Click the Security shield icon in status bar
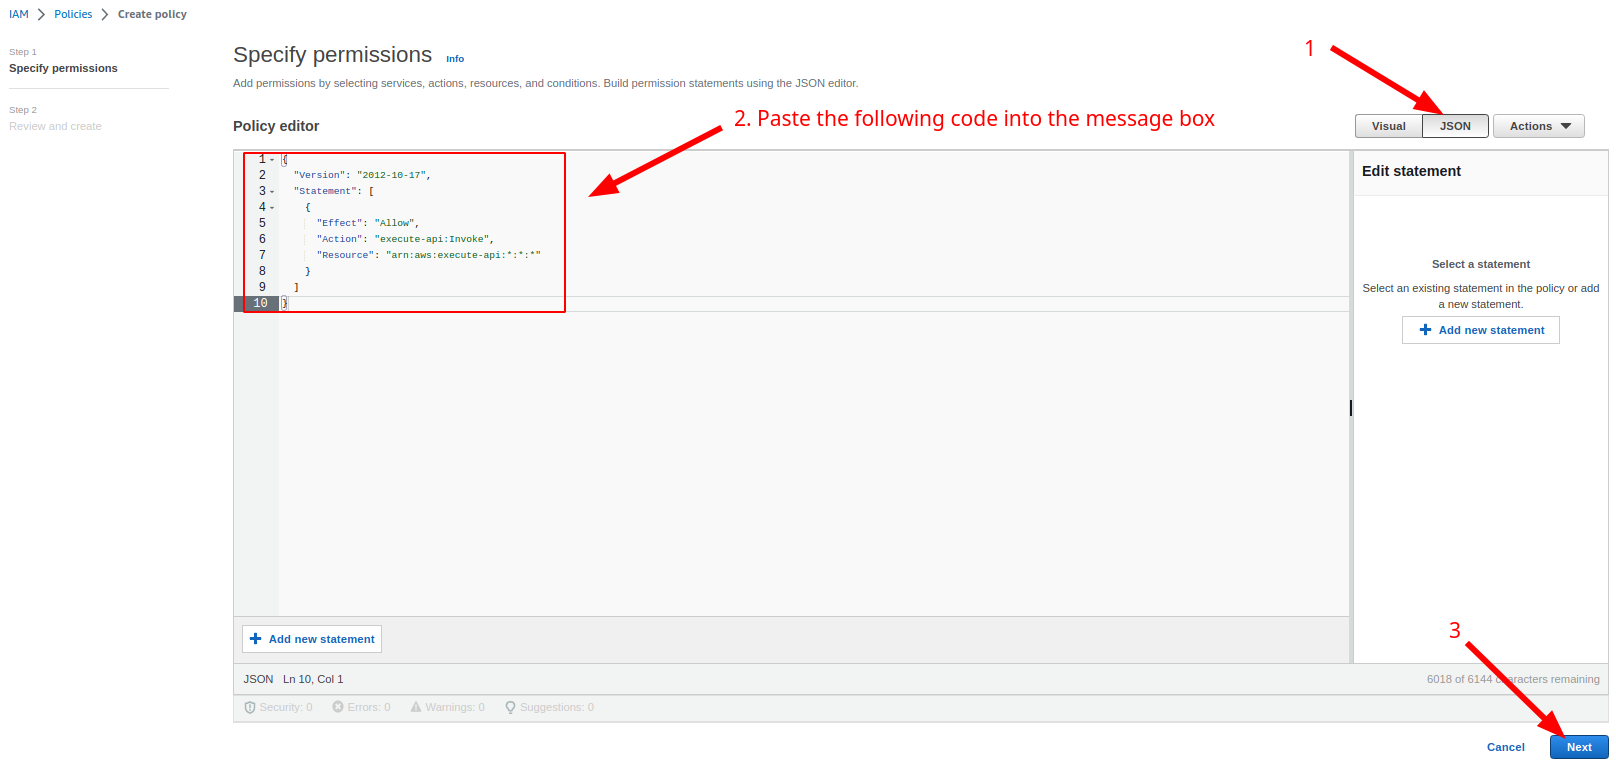The height and width of the screenshot is (773, 1616). point(250,707)
